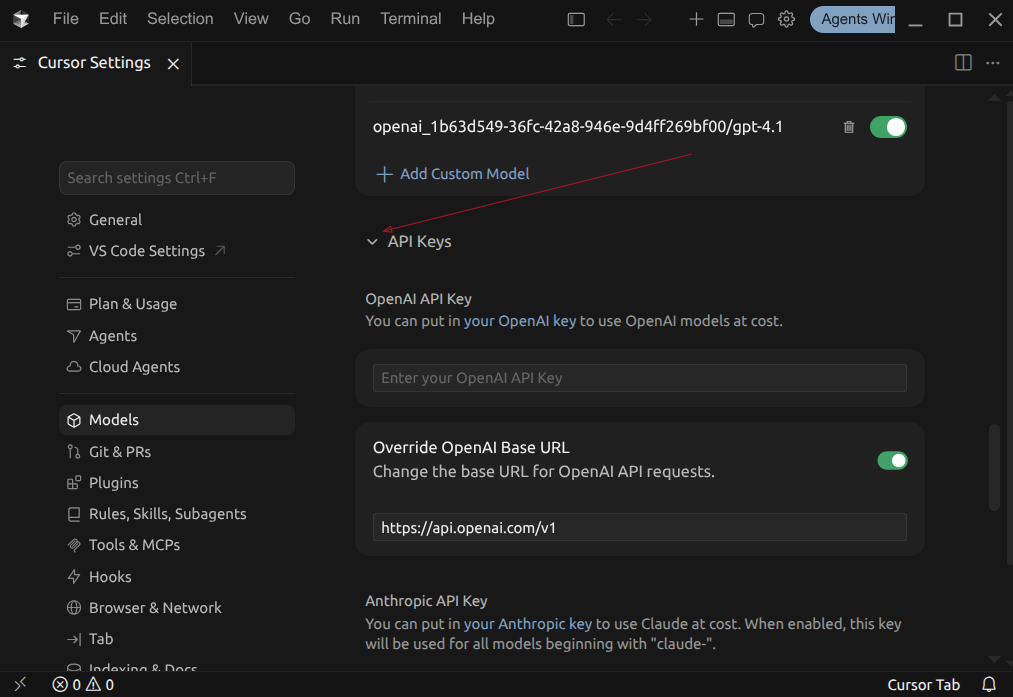The image size is (1013, 697).
Task: Click the openai_1b63d549 gpt-4.1 model name
Action: click(578, 127)
